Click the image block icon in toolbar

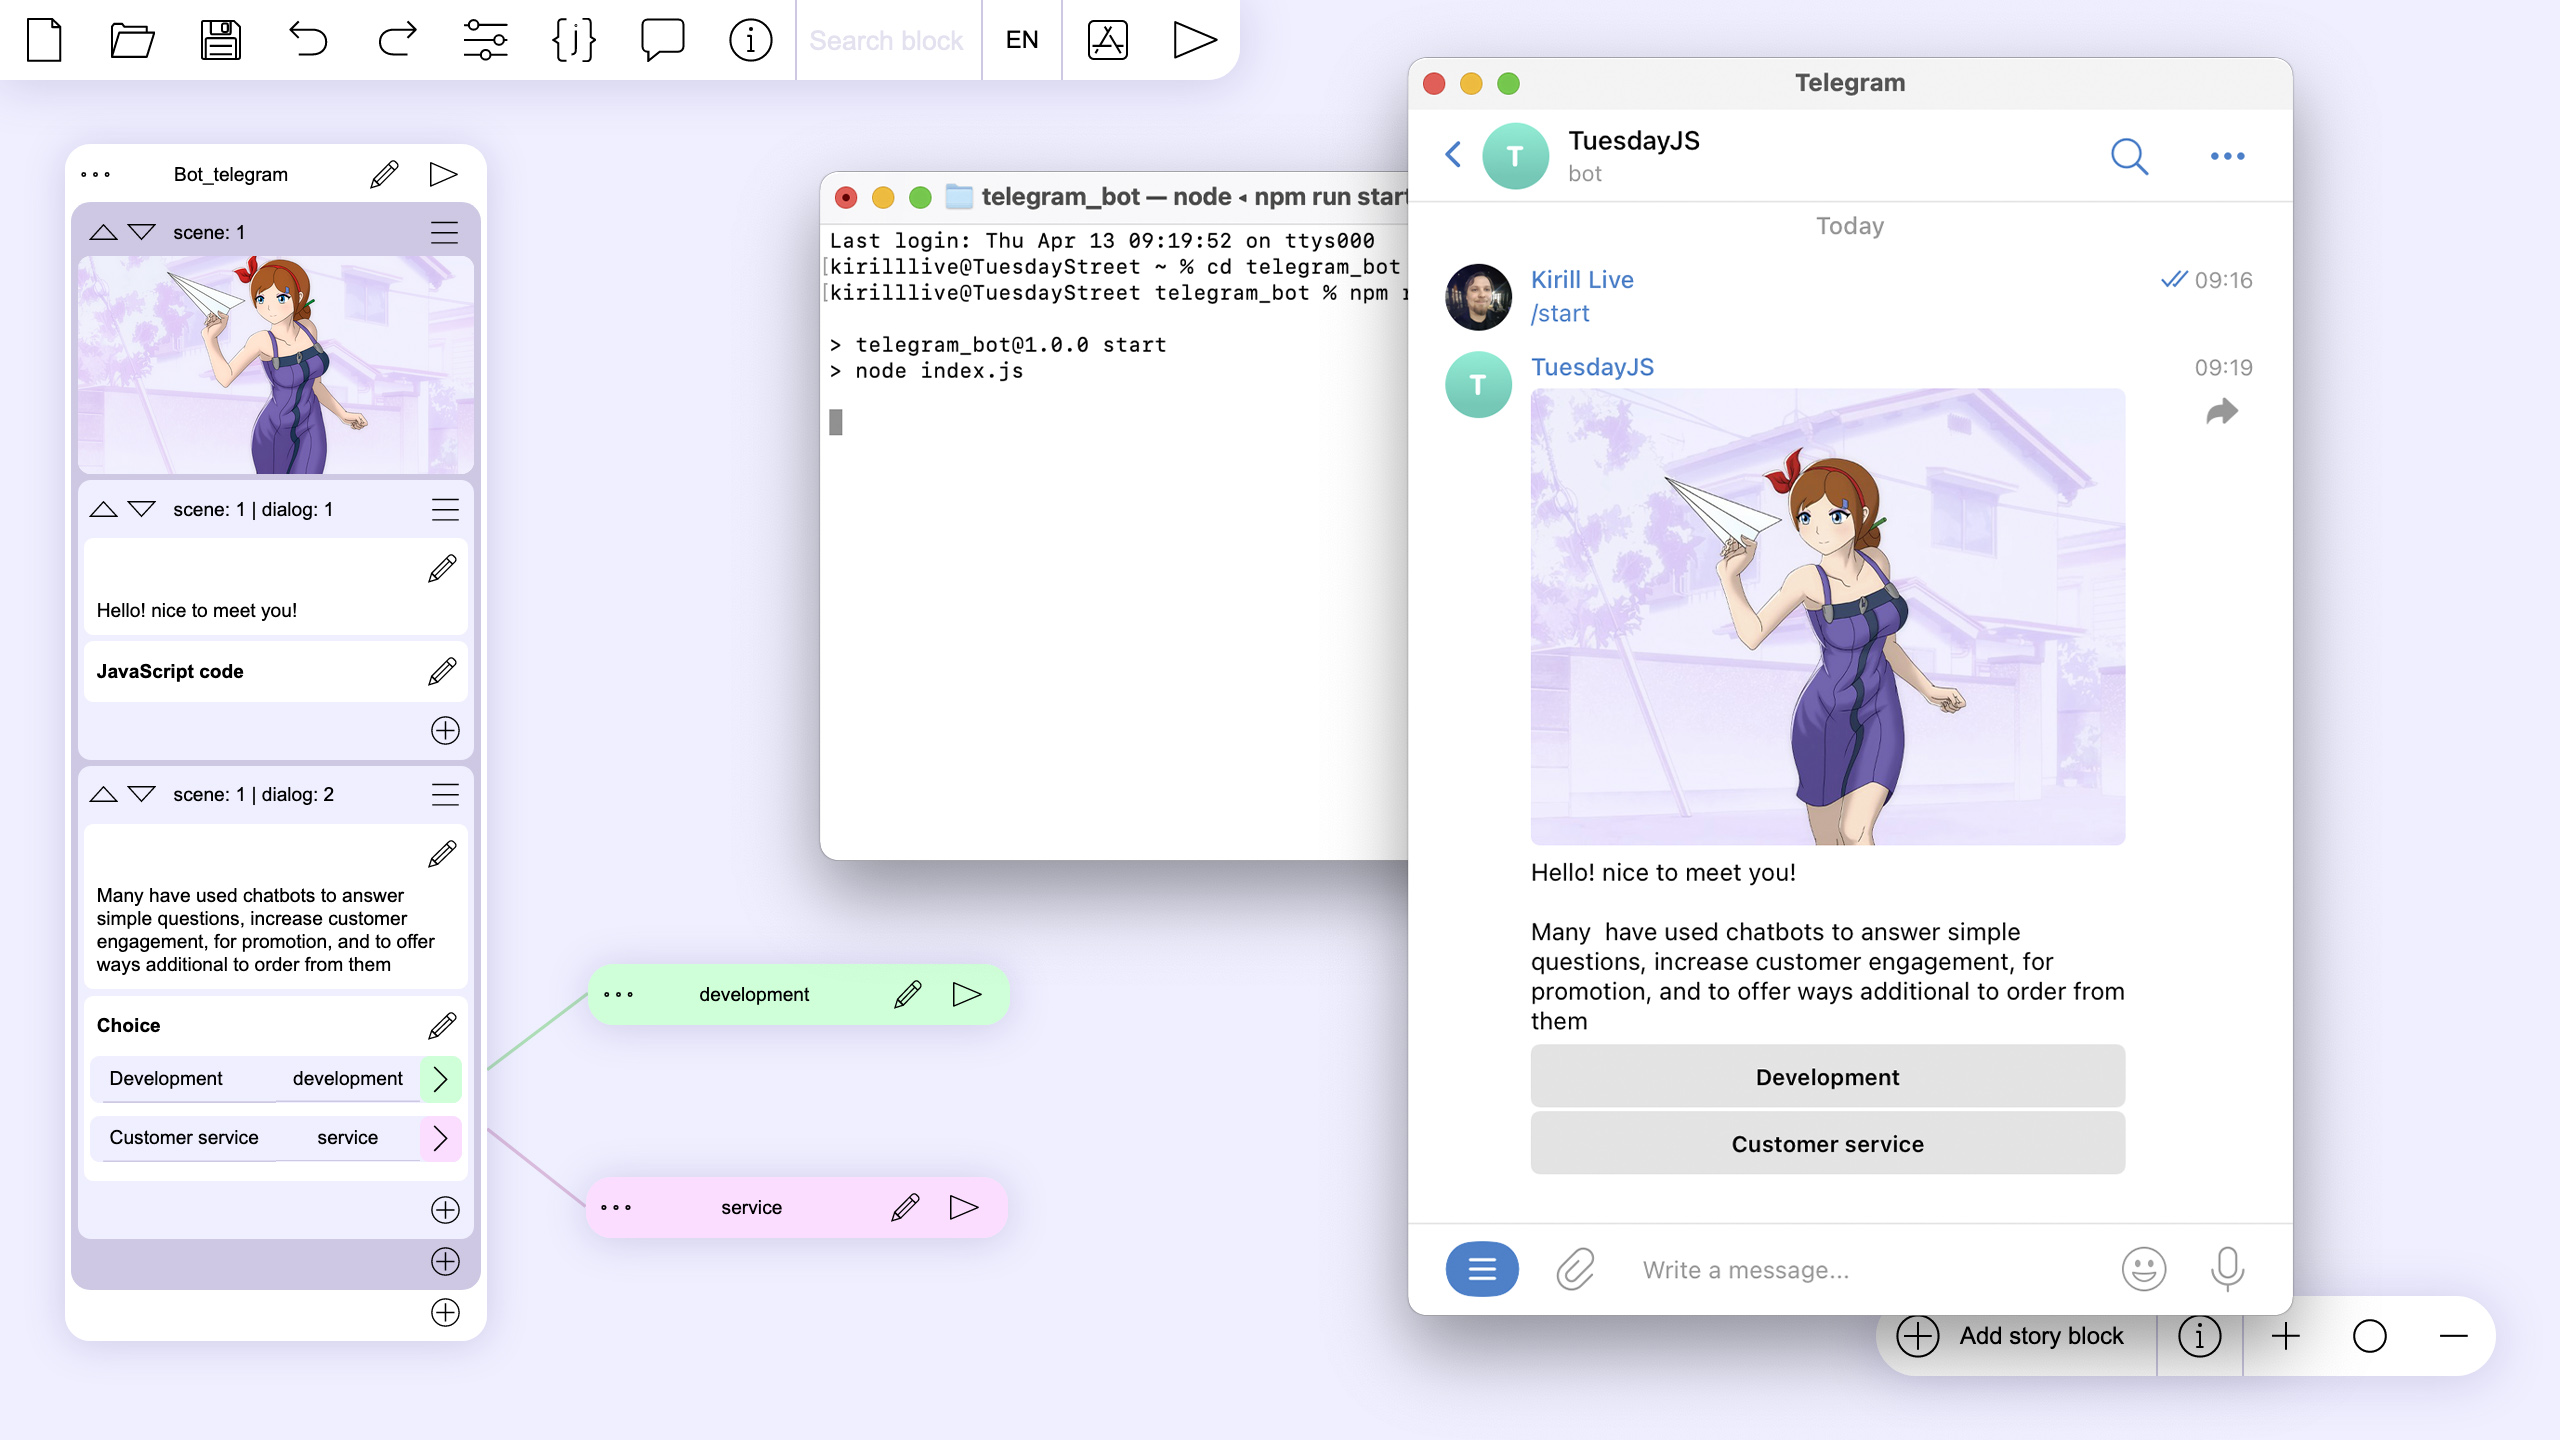tap(1106, 39)
